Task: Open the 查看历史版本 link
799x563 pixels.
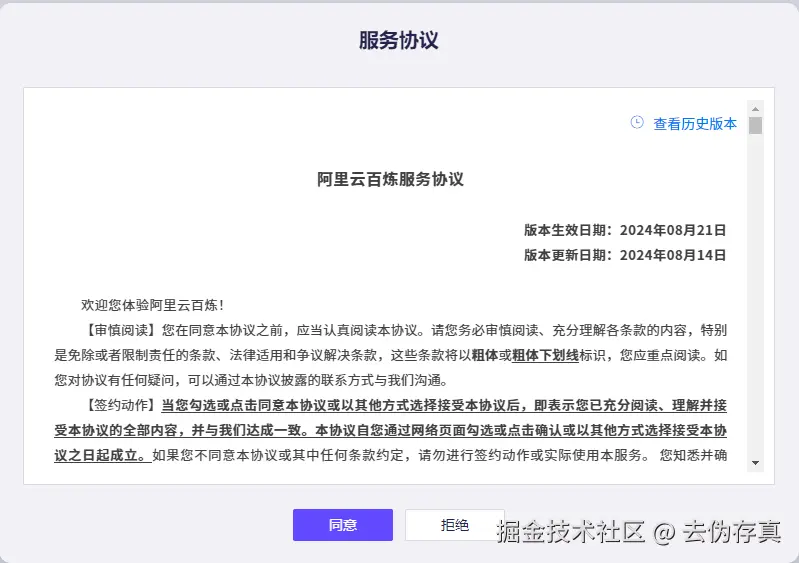Action: click(695, 124)
